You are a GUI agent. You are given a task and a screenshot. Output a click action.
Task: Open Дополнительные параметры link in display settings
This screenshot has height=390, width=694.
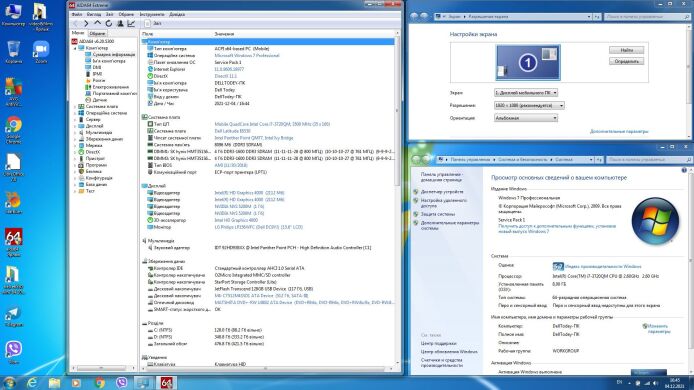(619, 131)
